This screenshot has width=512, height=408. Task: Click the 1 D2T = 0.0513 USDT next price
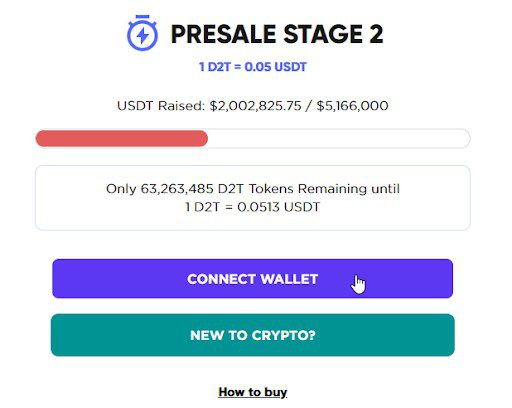[252, 207]
